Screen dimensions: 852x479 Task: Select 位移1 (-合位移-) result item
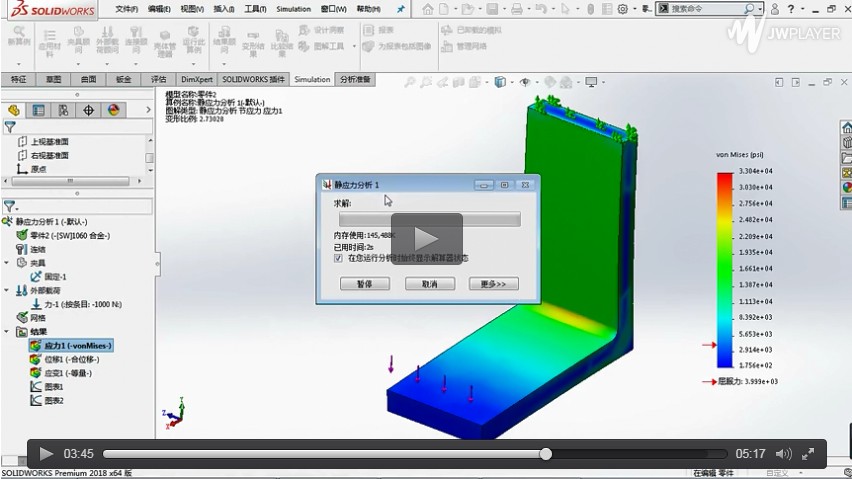pos(65,359)
